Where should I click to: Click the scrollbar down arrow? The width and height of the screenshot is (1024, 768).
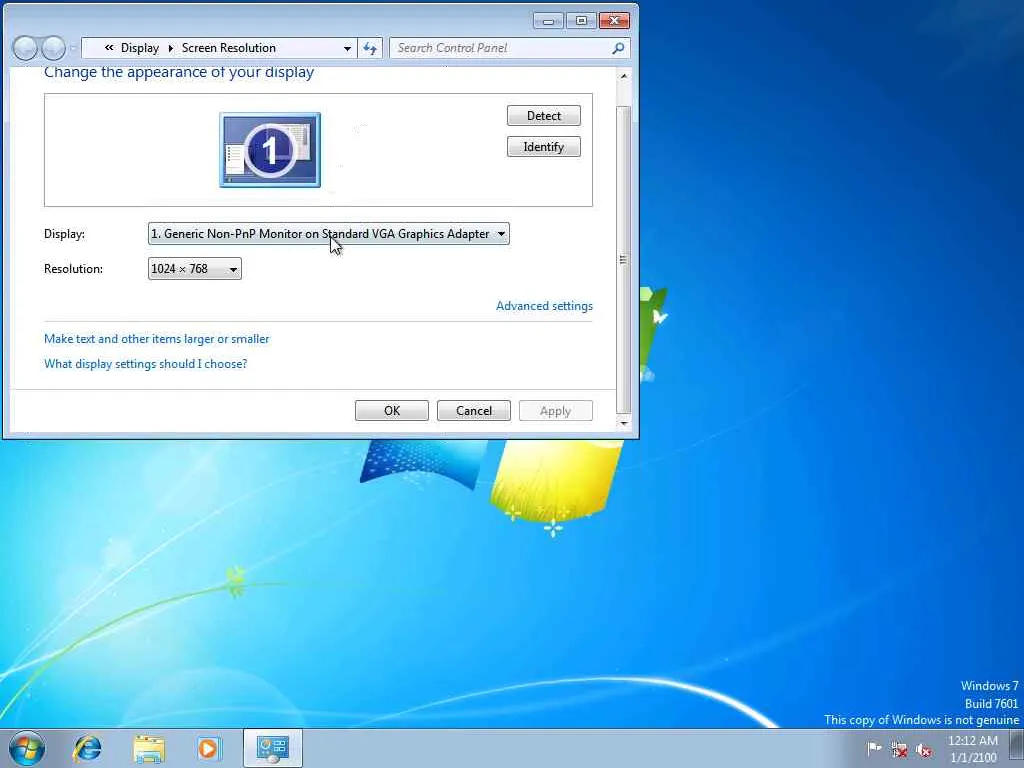tap(624, 423)
